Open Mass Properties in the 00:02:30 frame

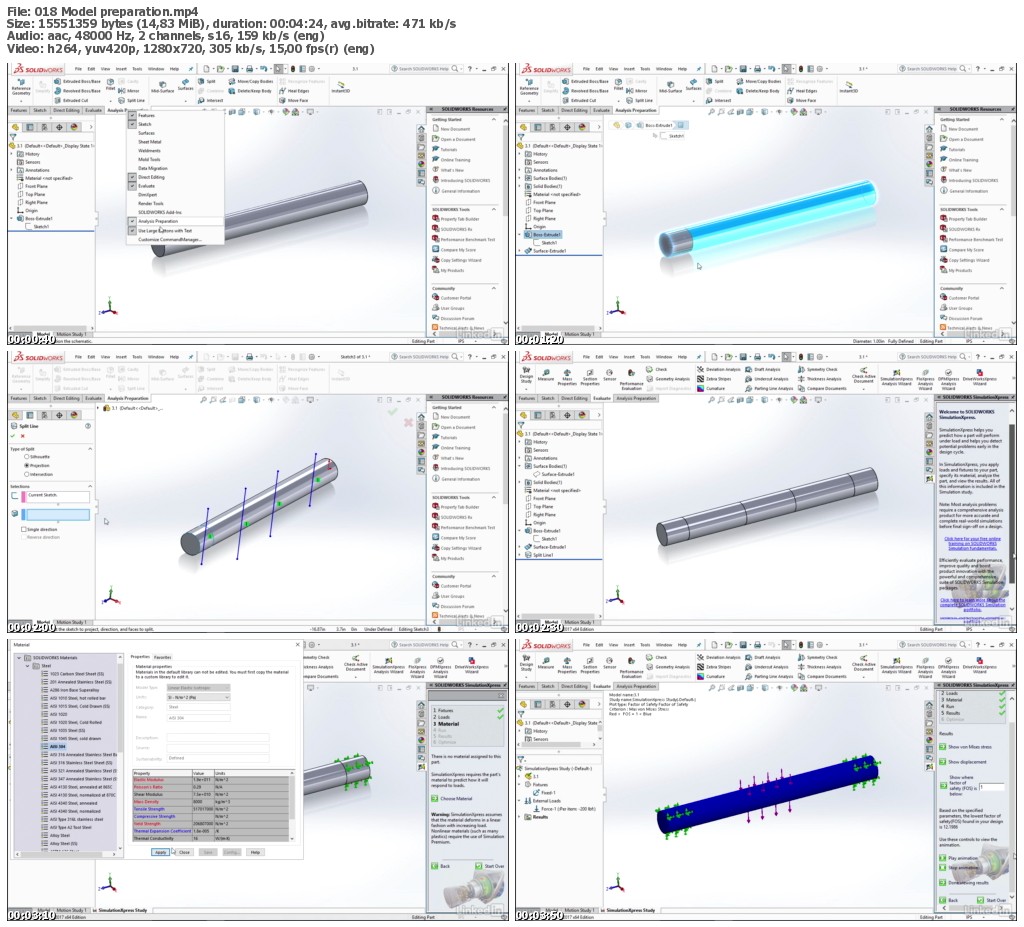567,376
